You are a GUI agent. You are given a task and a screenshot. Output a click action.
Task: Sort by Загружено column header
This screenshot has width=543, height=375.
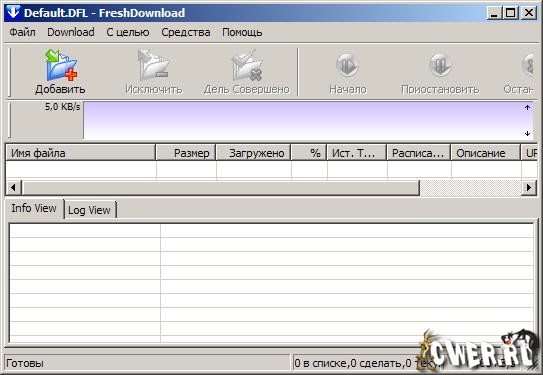tap(253, 153)
